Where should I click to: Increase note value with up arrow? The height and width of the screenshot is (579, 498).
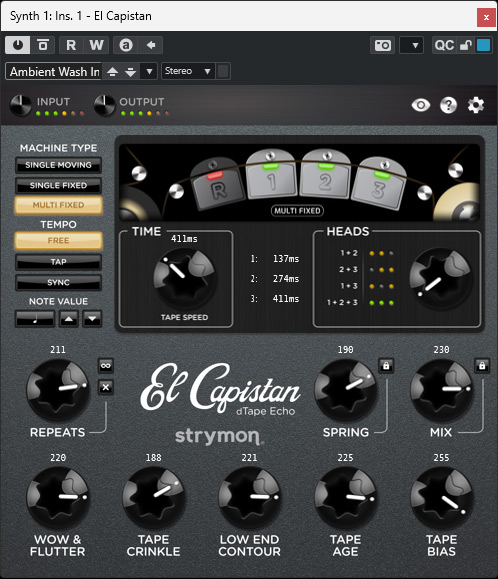pyautogui.click(x=69, y=318)
